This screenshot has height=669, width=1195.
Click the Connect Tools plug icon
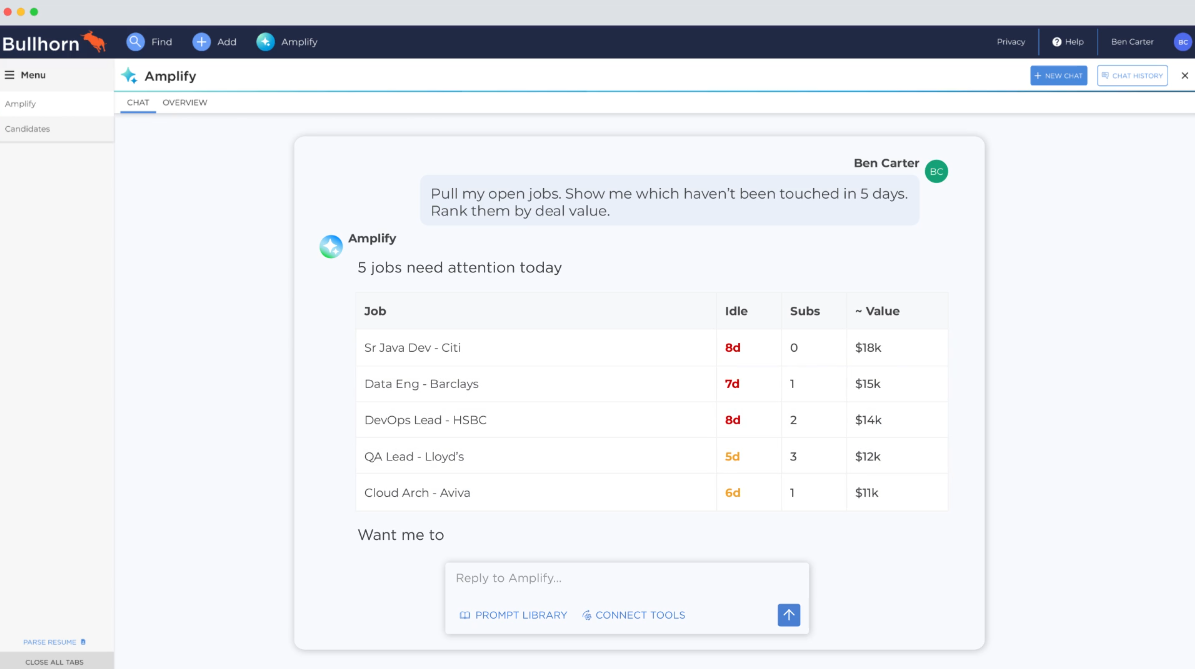(x=587, y=615)
